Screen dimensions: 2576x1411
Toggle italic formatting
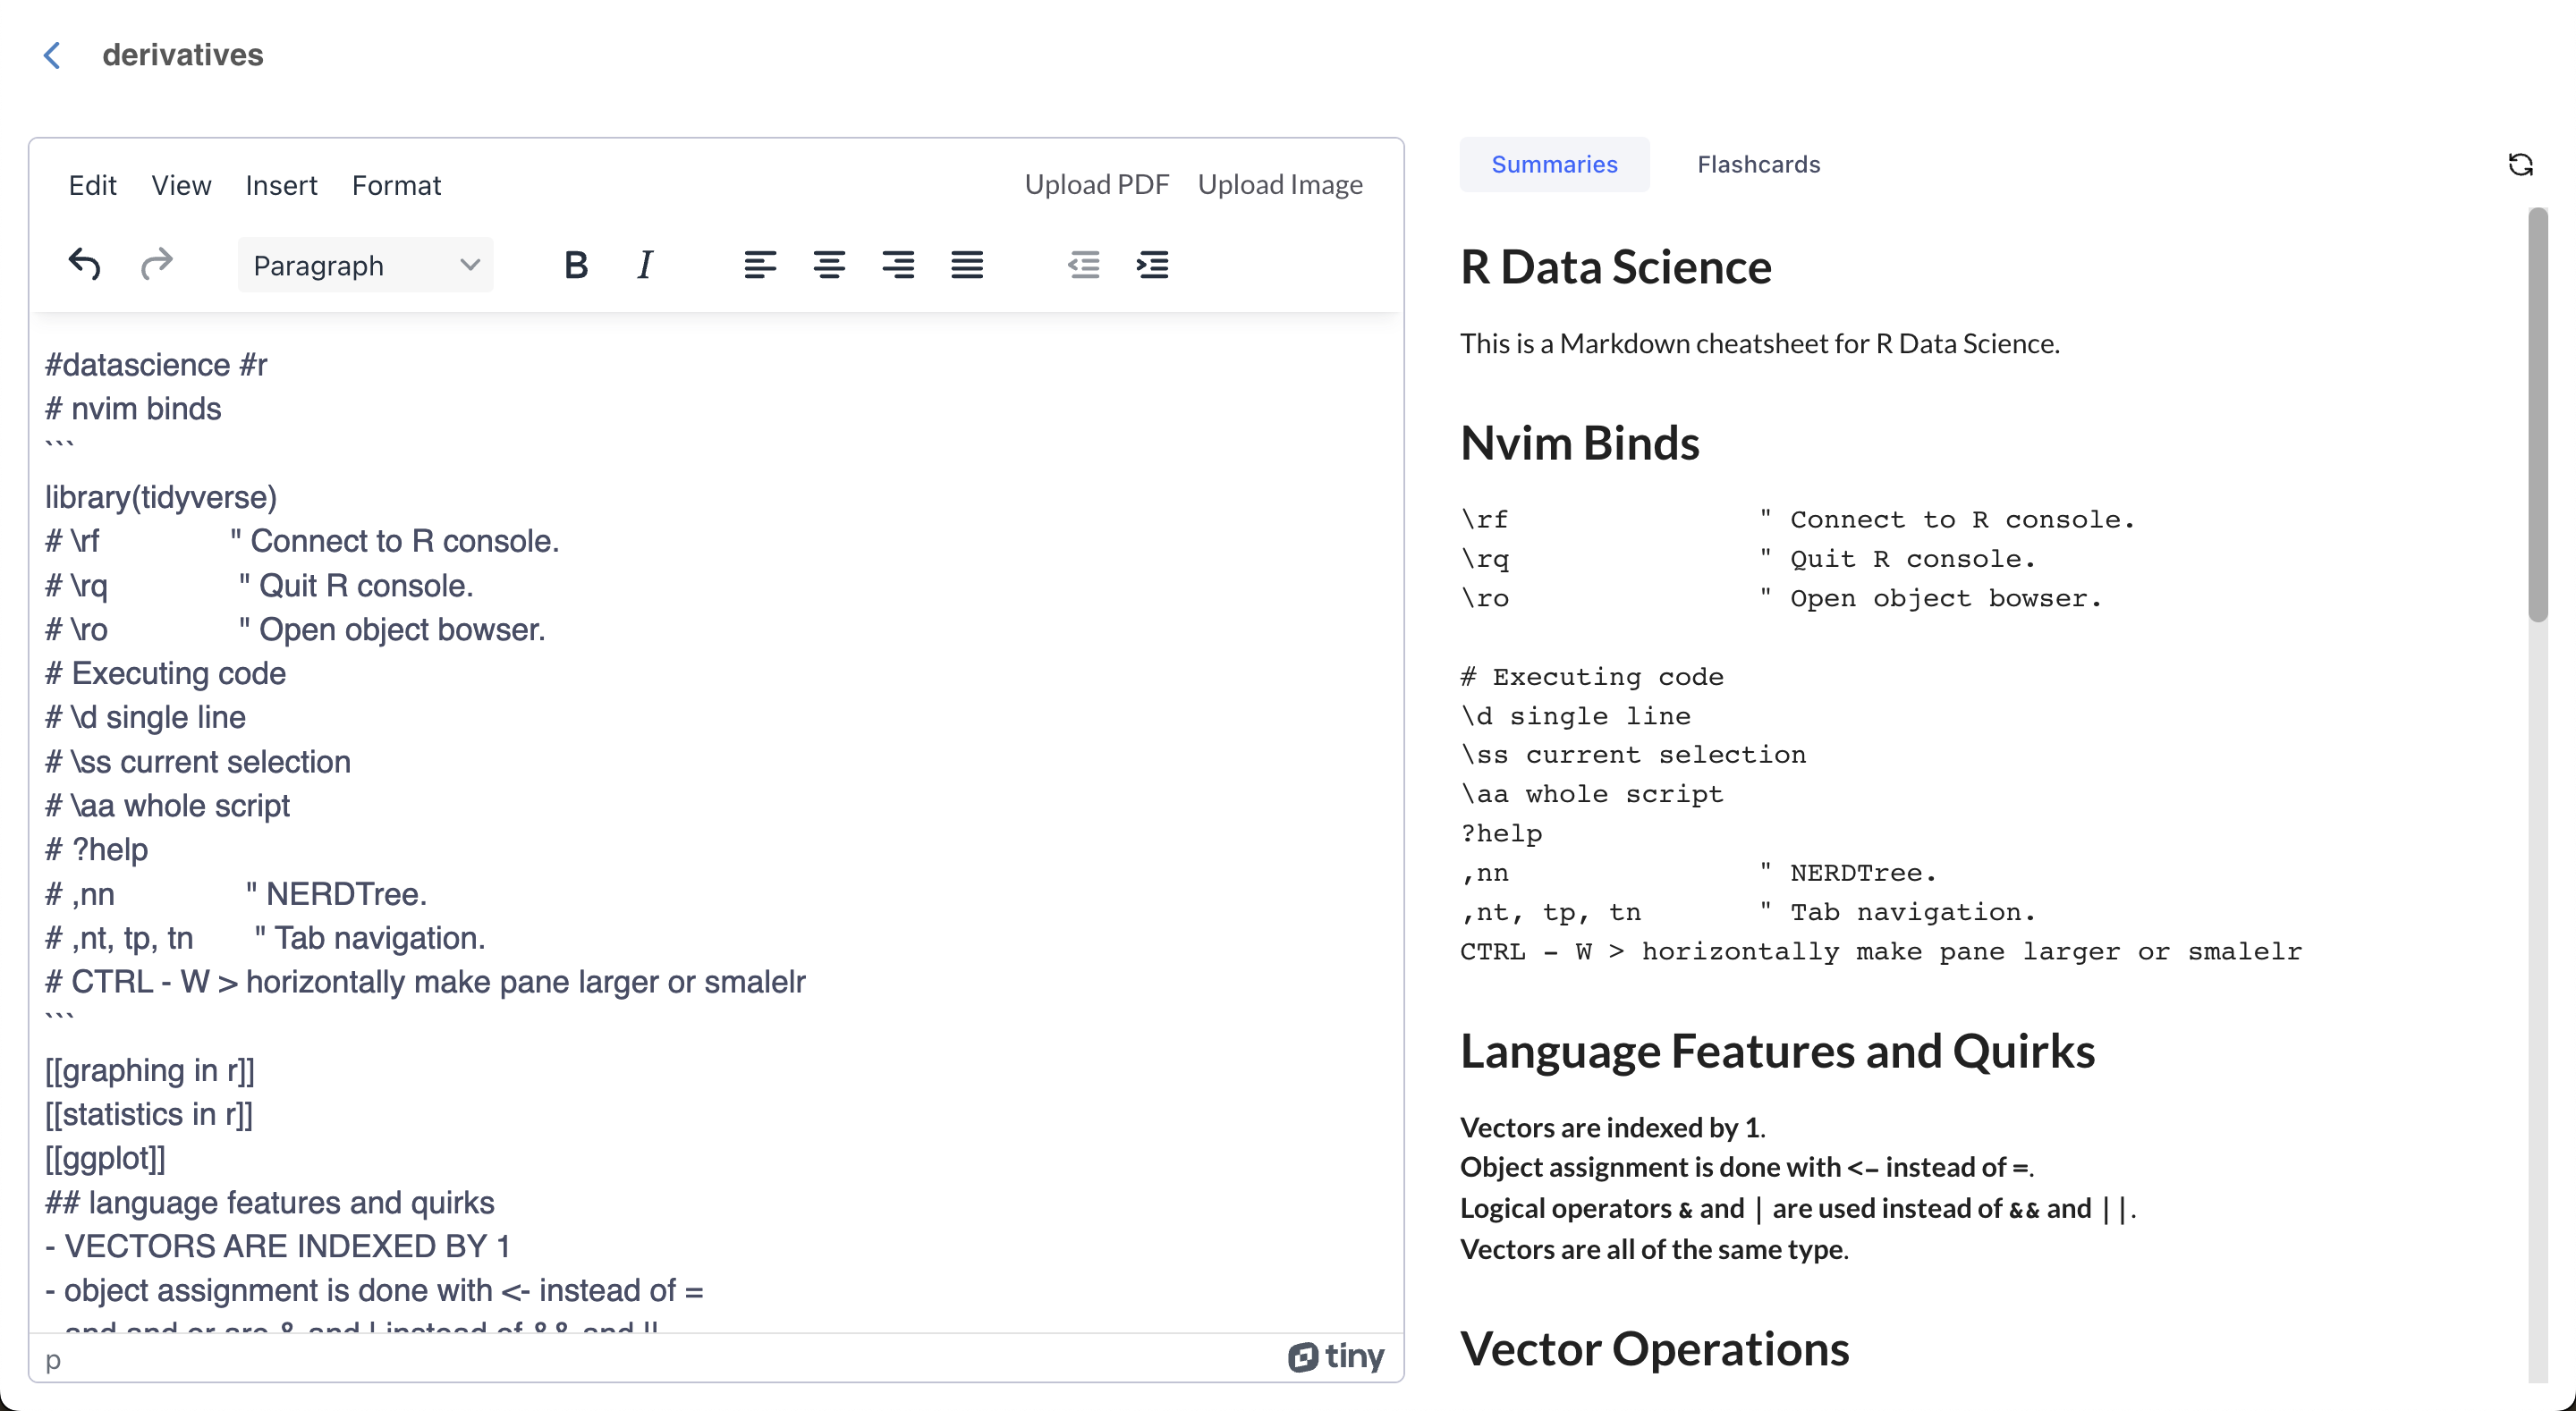point(645,265)
